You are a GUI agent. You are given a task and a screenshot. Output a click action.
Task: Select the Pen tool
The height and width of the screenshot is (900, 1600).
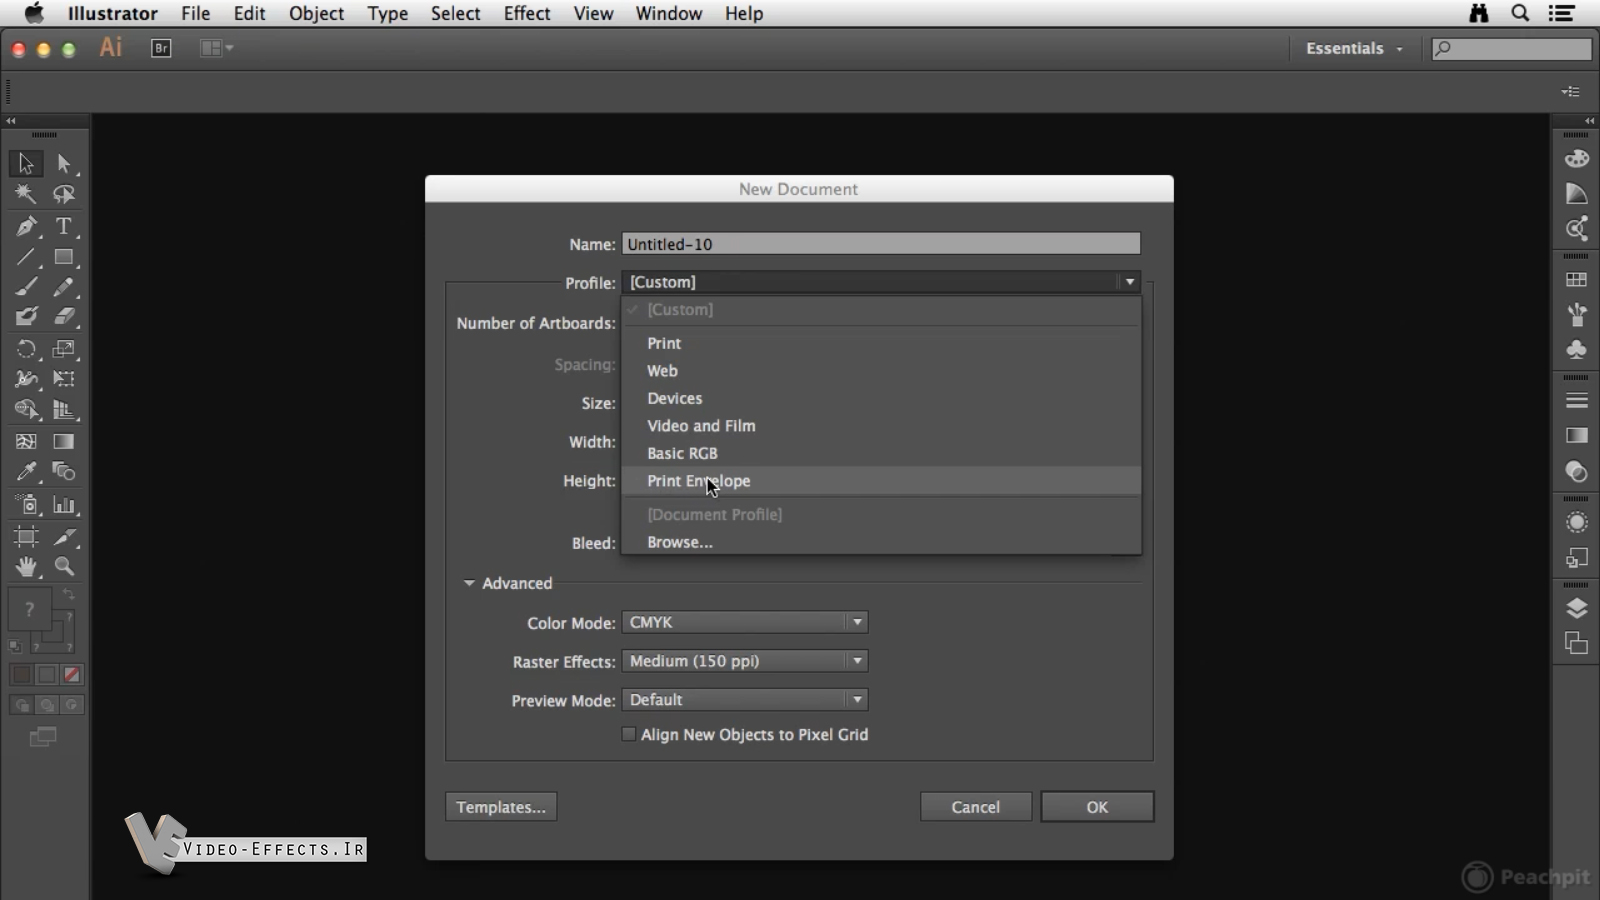coord(26,226)
